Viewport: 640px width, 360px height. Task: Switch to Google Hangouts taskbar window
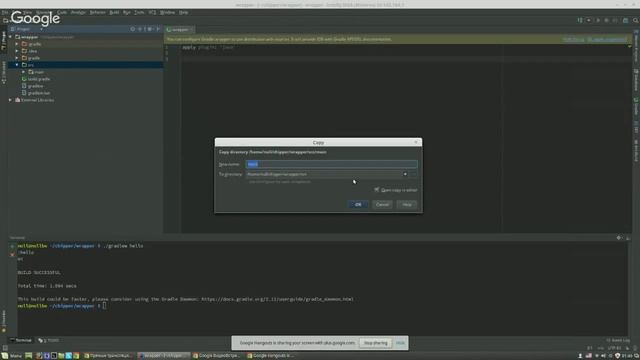[271, 356]
